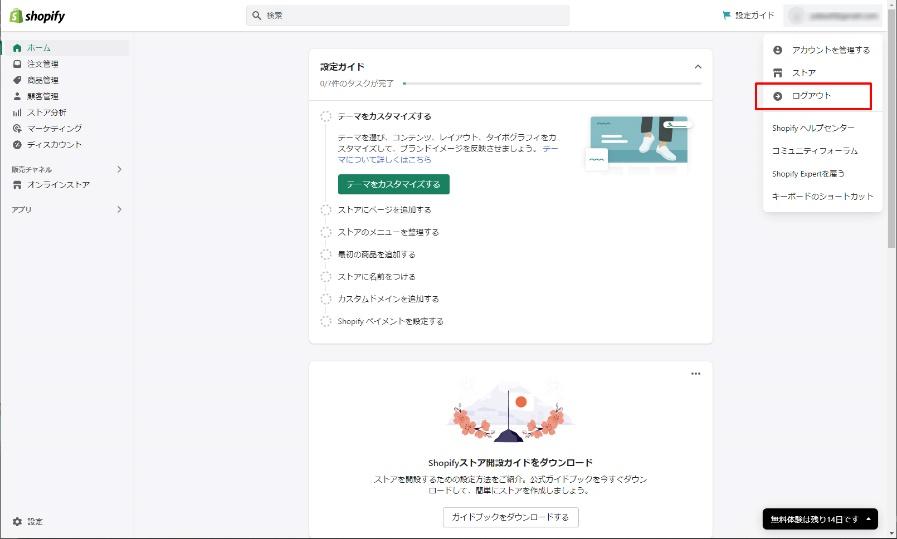Open the ストアに名前をつける task
Image resolution: width=897 pixels, height=539 pixels.
pyautogui.click(x=376, y=277)
